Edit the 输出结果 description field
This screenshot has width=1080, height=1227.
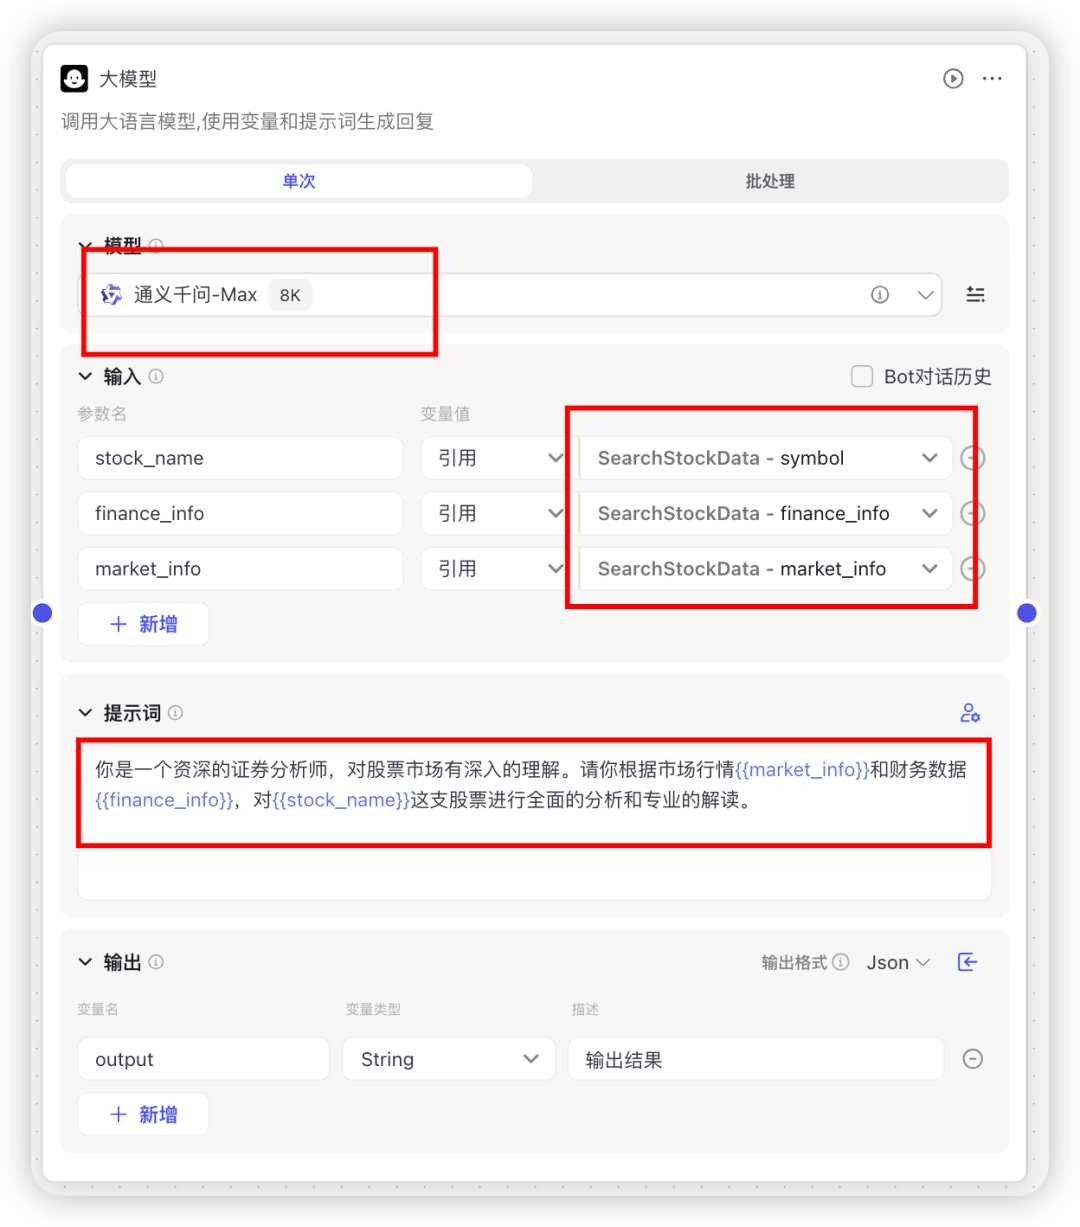pos(756,1059)
